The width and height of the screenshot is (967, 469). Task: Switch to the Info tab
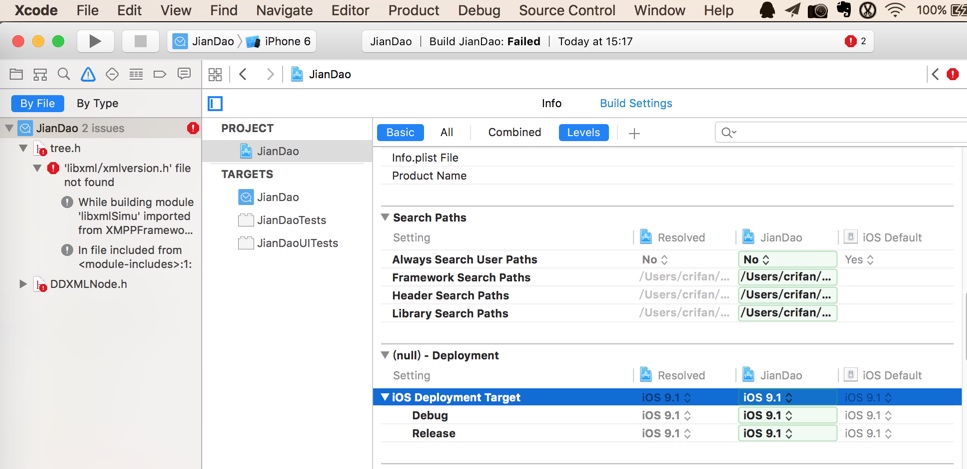pos(551,103)
